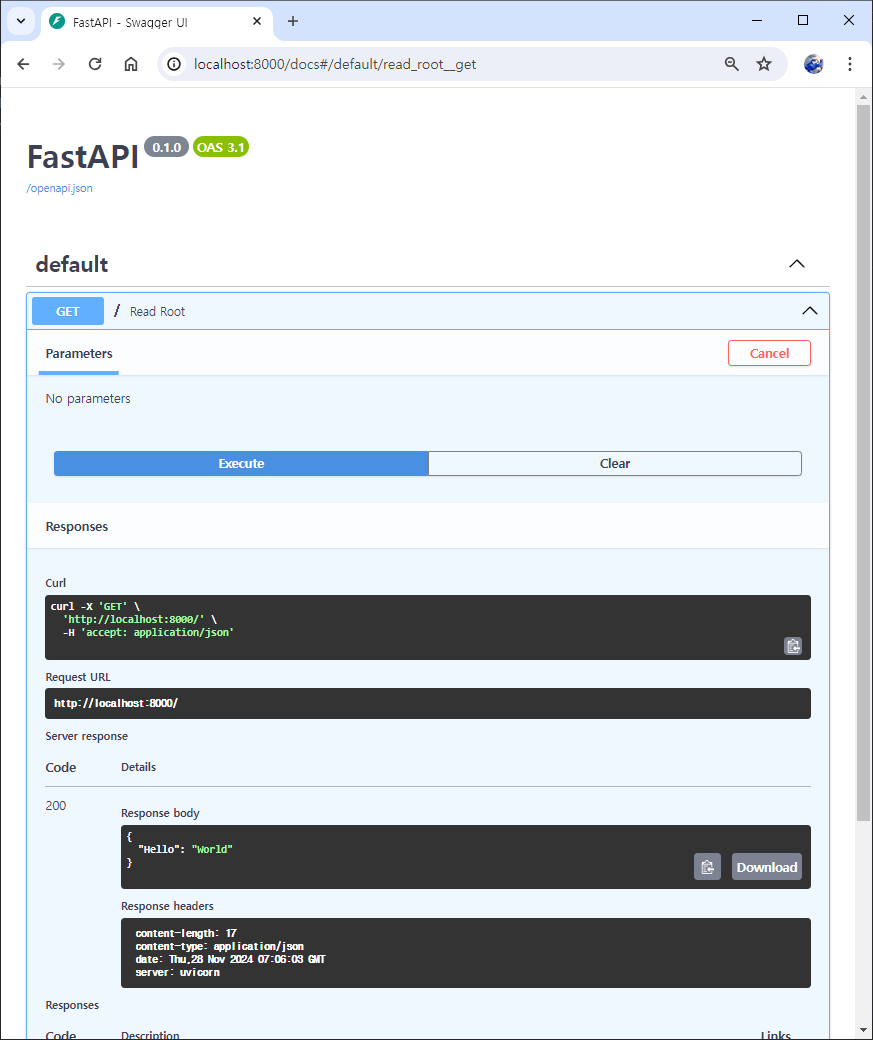Click the 200 status code text
The image size is (873, 1040).
tap(56, 805)
